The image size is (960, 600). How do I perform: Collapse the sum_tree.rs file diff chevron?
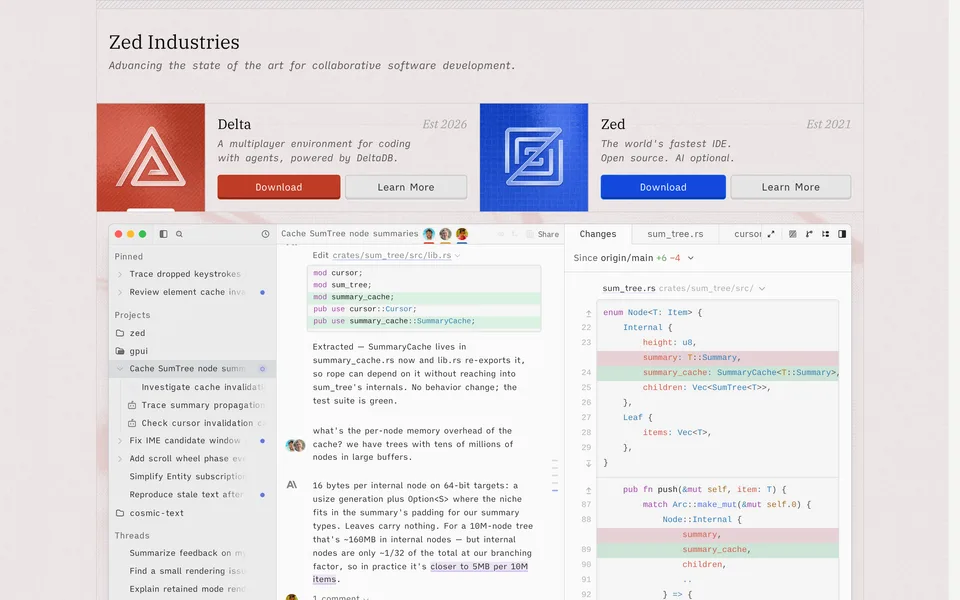click(762, 288)
